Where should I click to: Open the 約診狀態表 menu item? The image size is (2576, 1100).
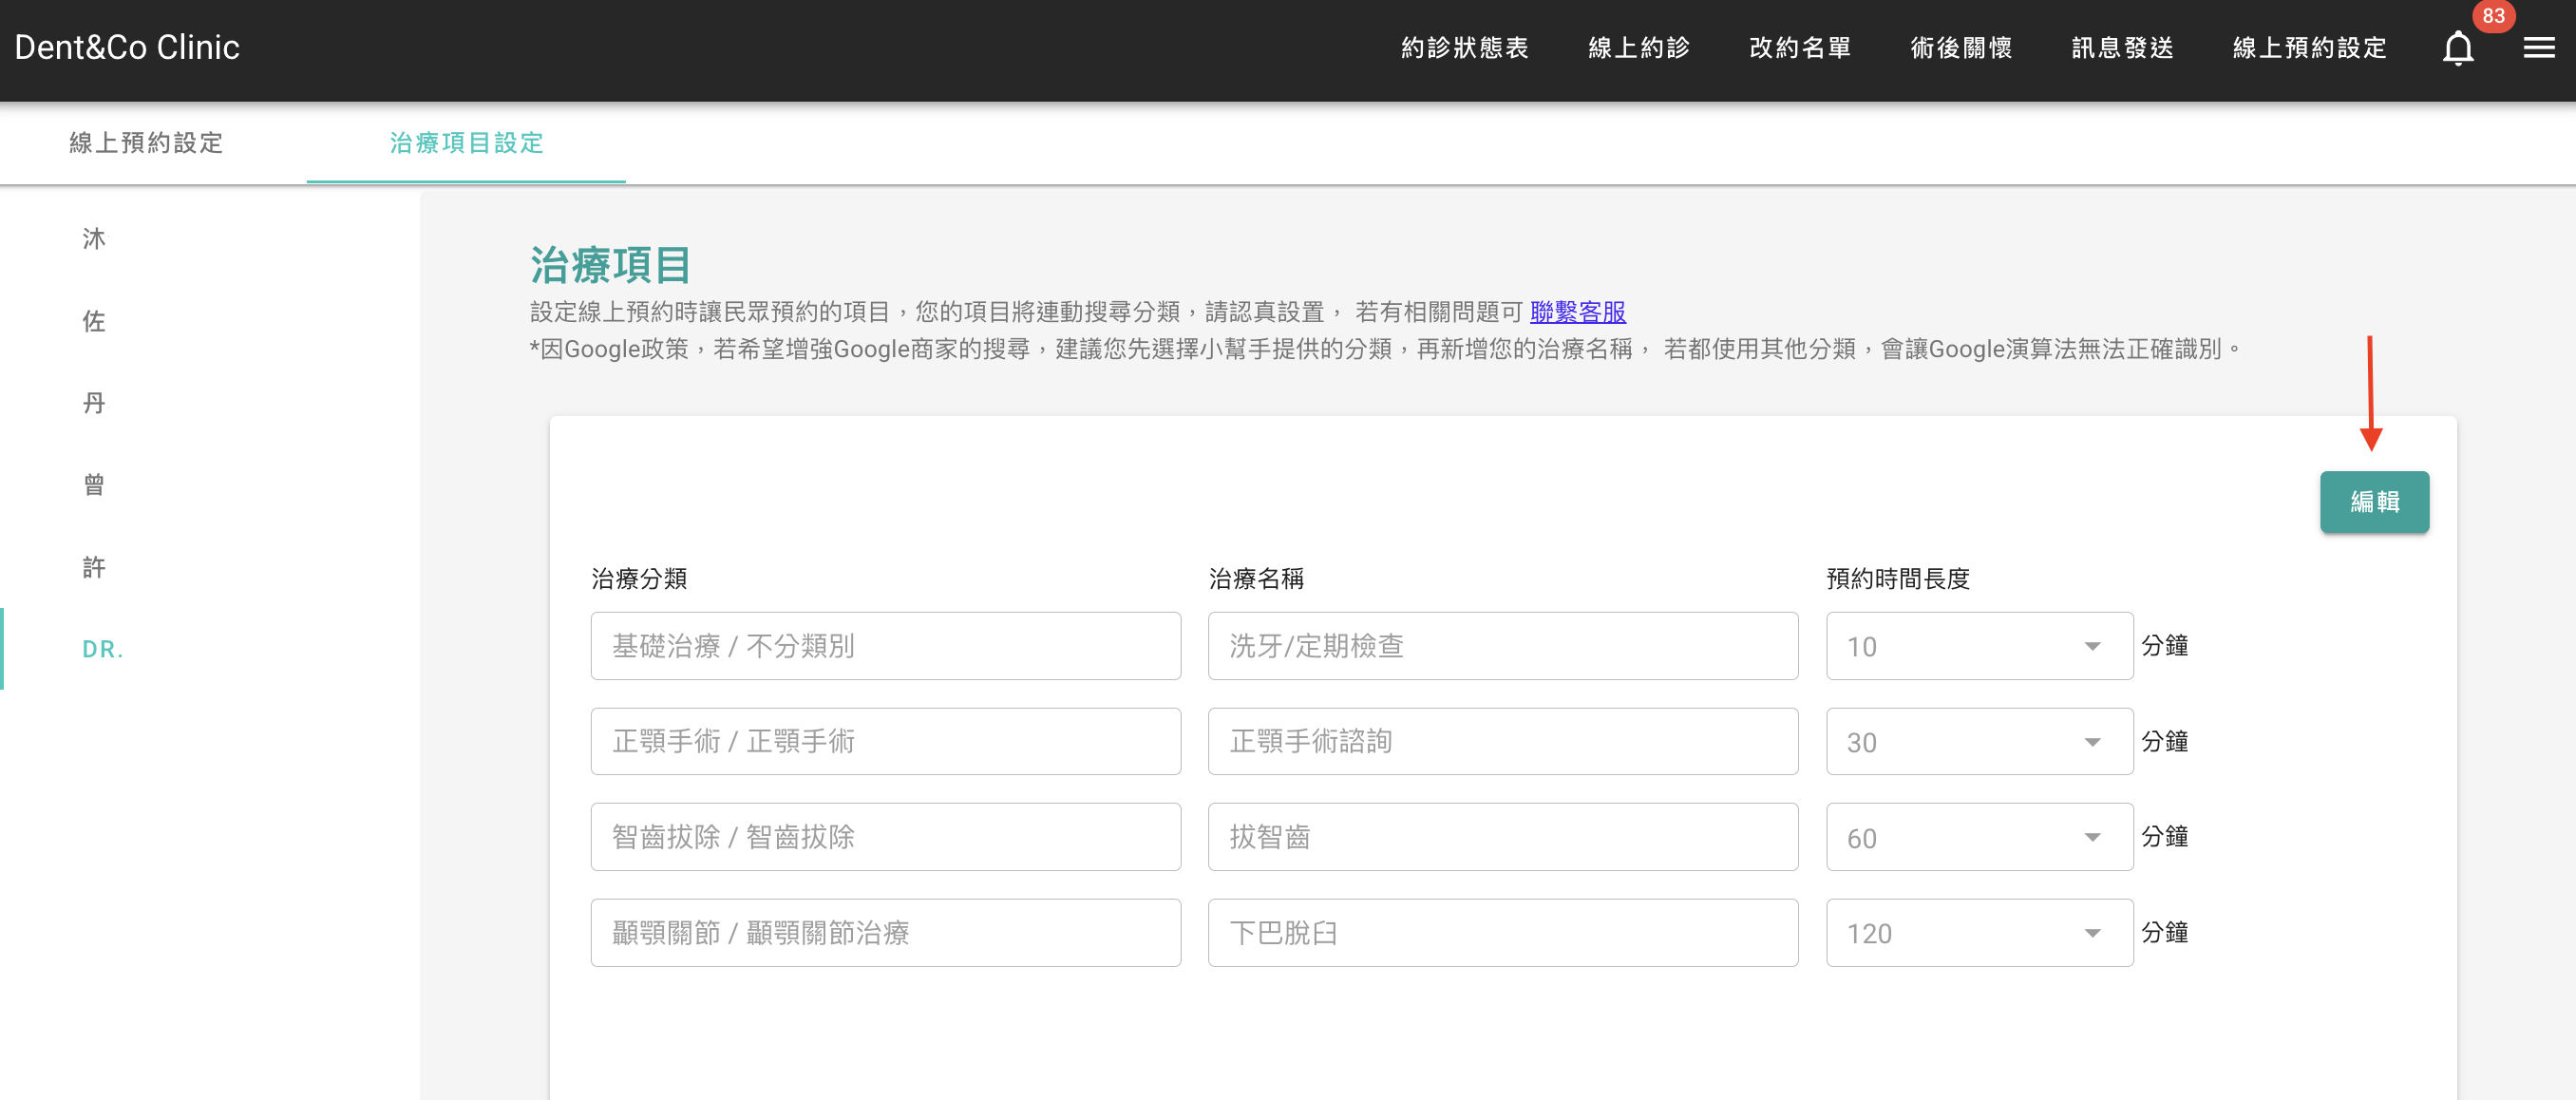point(1466,47)
